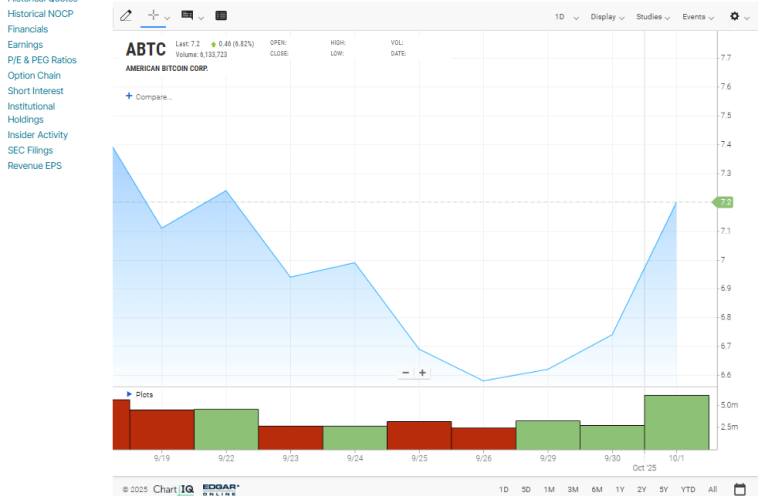The width and height of the screenshot is (758, 496).
Task: Click the 9/26 red volume bar
Action: click(484, 438)
